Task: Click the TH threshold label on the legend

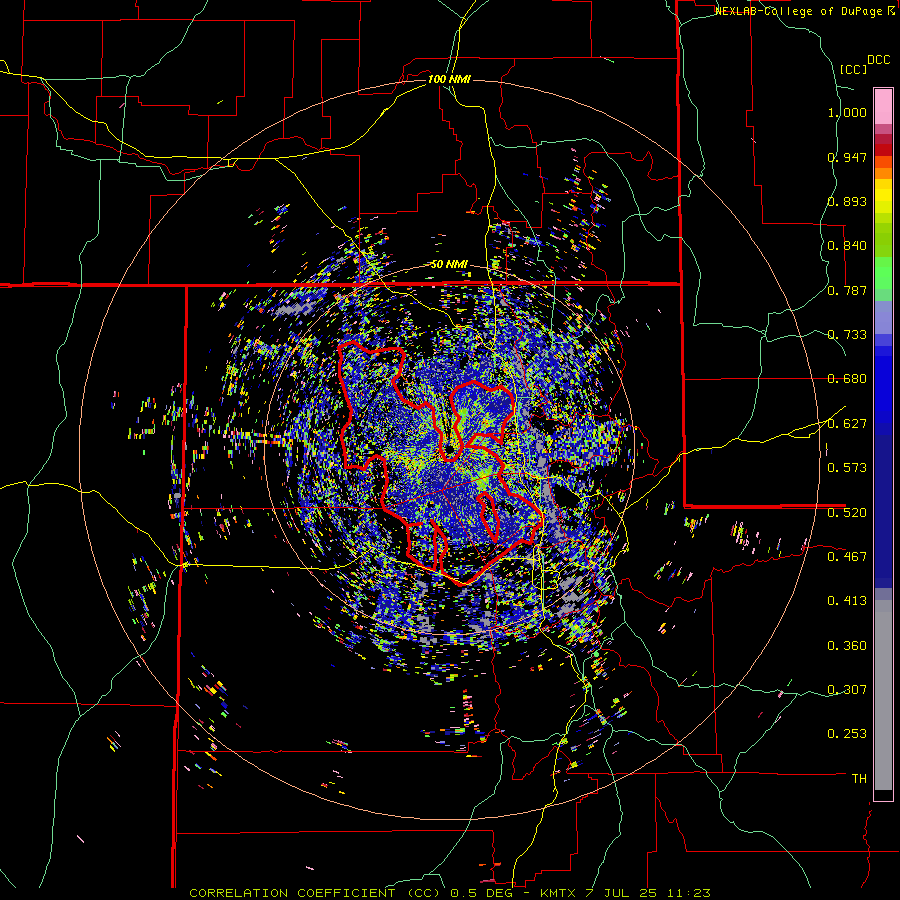Action: coord(859,779)
